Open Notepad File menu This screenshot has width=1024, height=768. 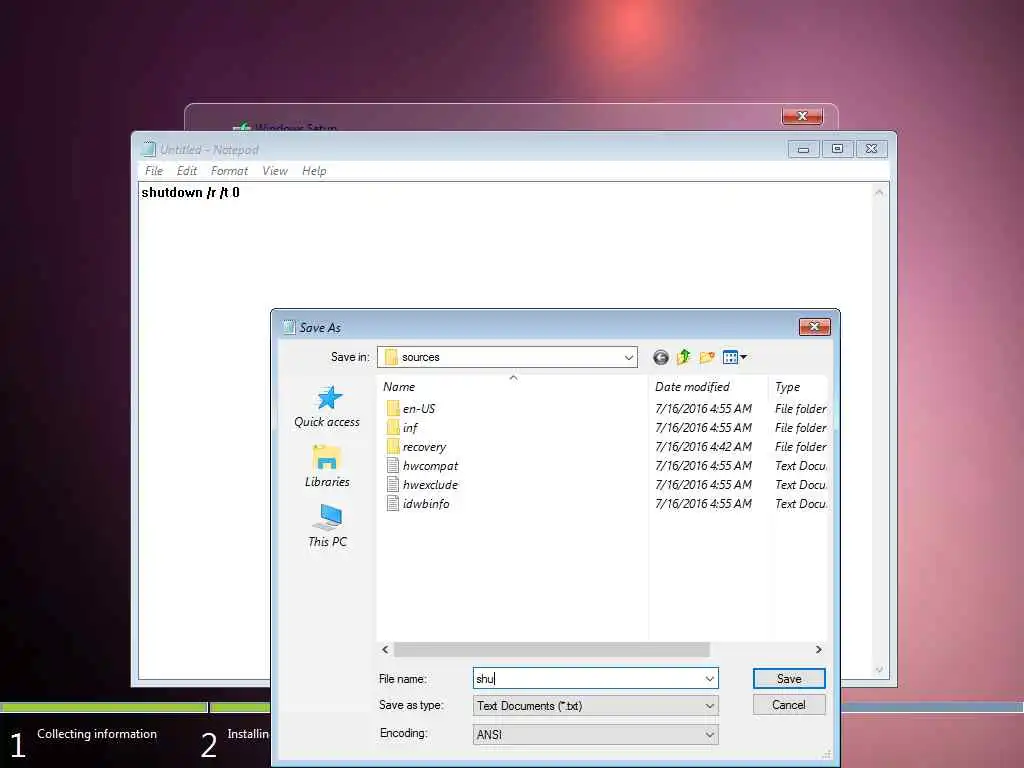tap(154, 171)
